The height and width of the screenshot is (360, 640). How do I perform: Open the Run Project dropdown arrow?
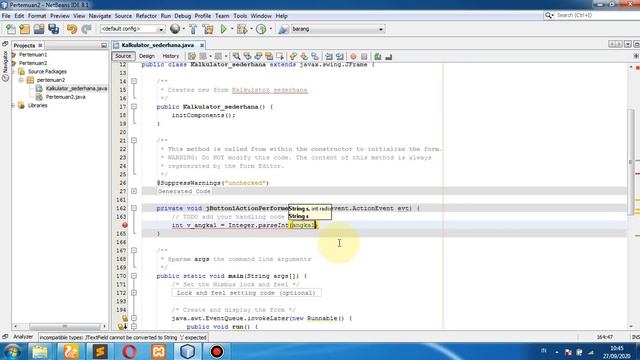point(232,29)
